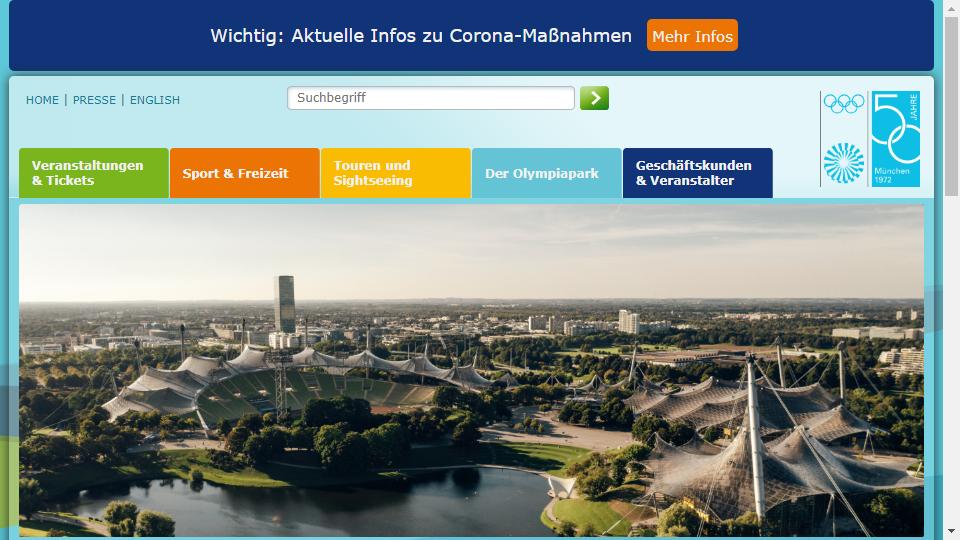The height and width of the screenshot is (540, 960).
Task: Open the PRESSE link
Action: (x=94, y=100)
